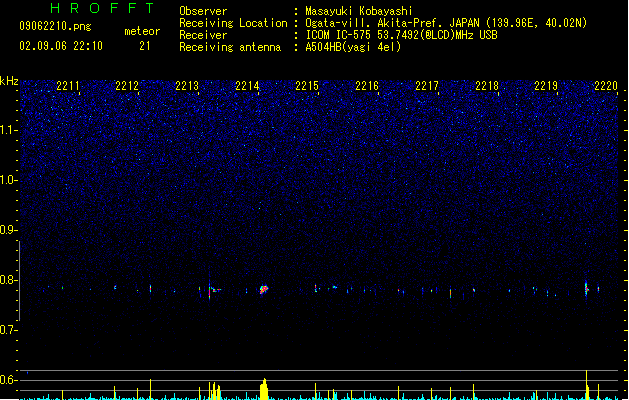Click the ICOM IC-575 receiver text

402,35
